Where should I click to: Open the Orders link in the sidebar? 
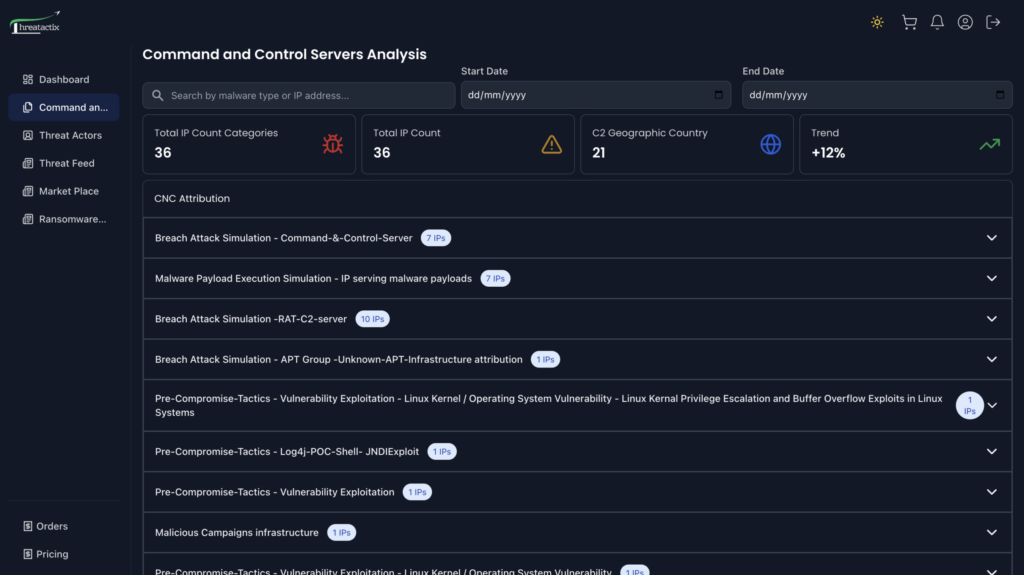(x=52, y=526)
